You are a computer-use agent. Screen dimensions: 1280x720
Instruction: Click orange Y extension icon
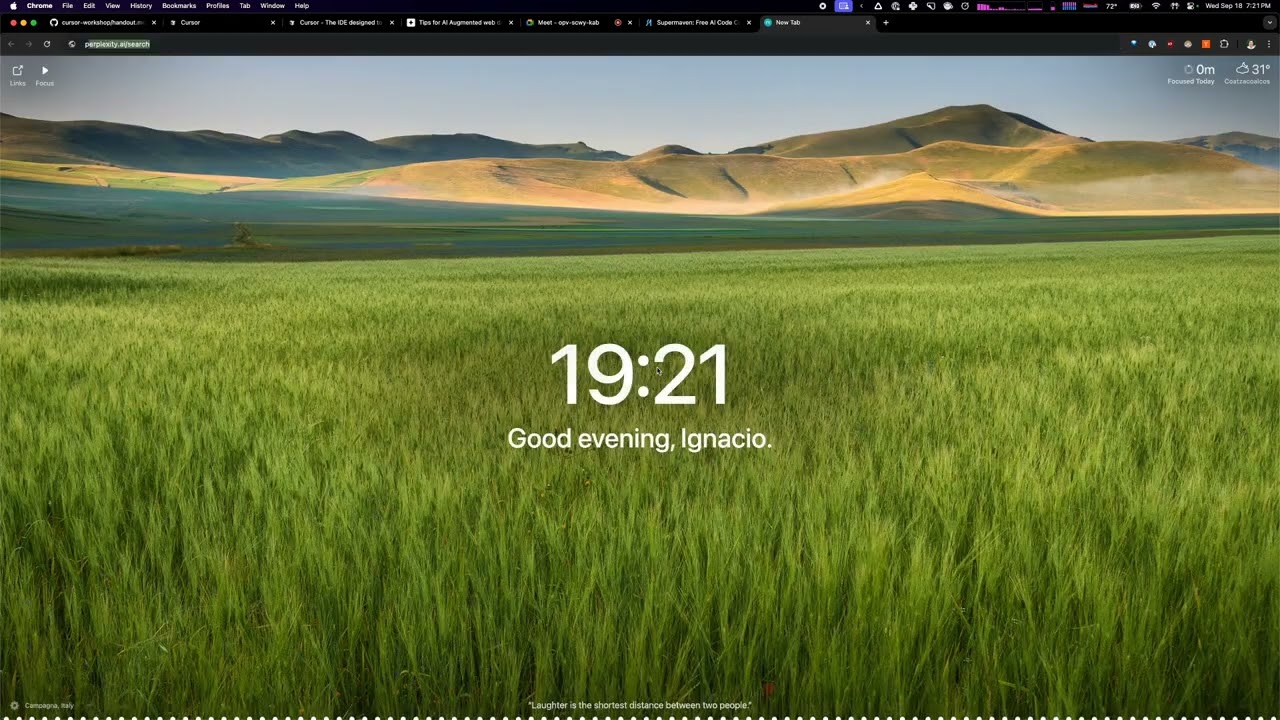point(1206,44)
